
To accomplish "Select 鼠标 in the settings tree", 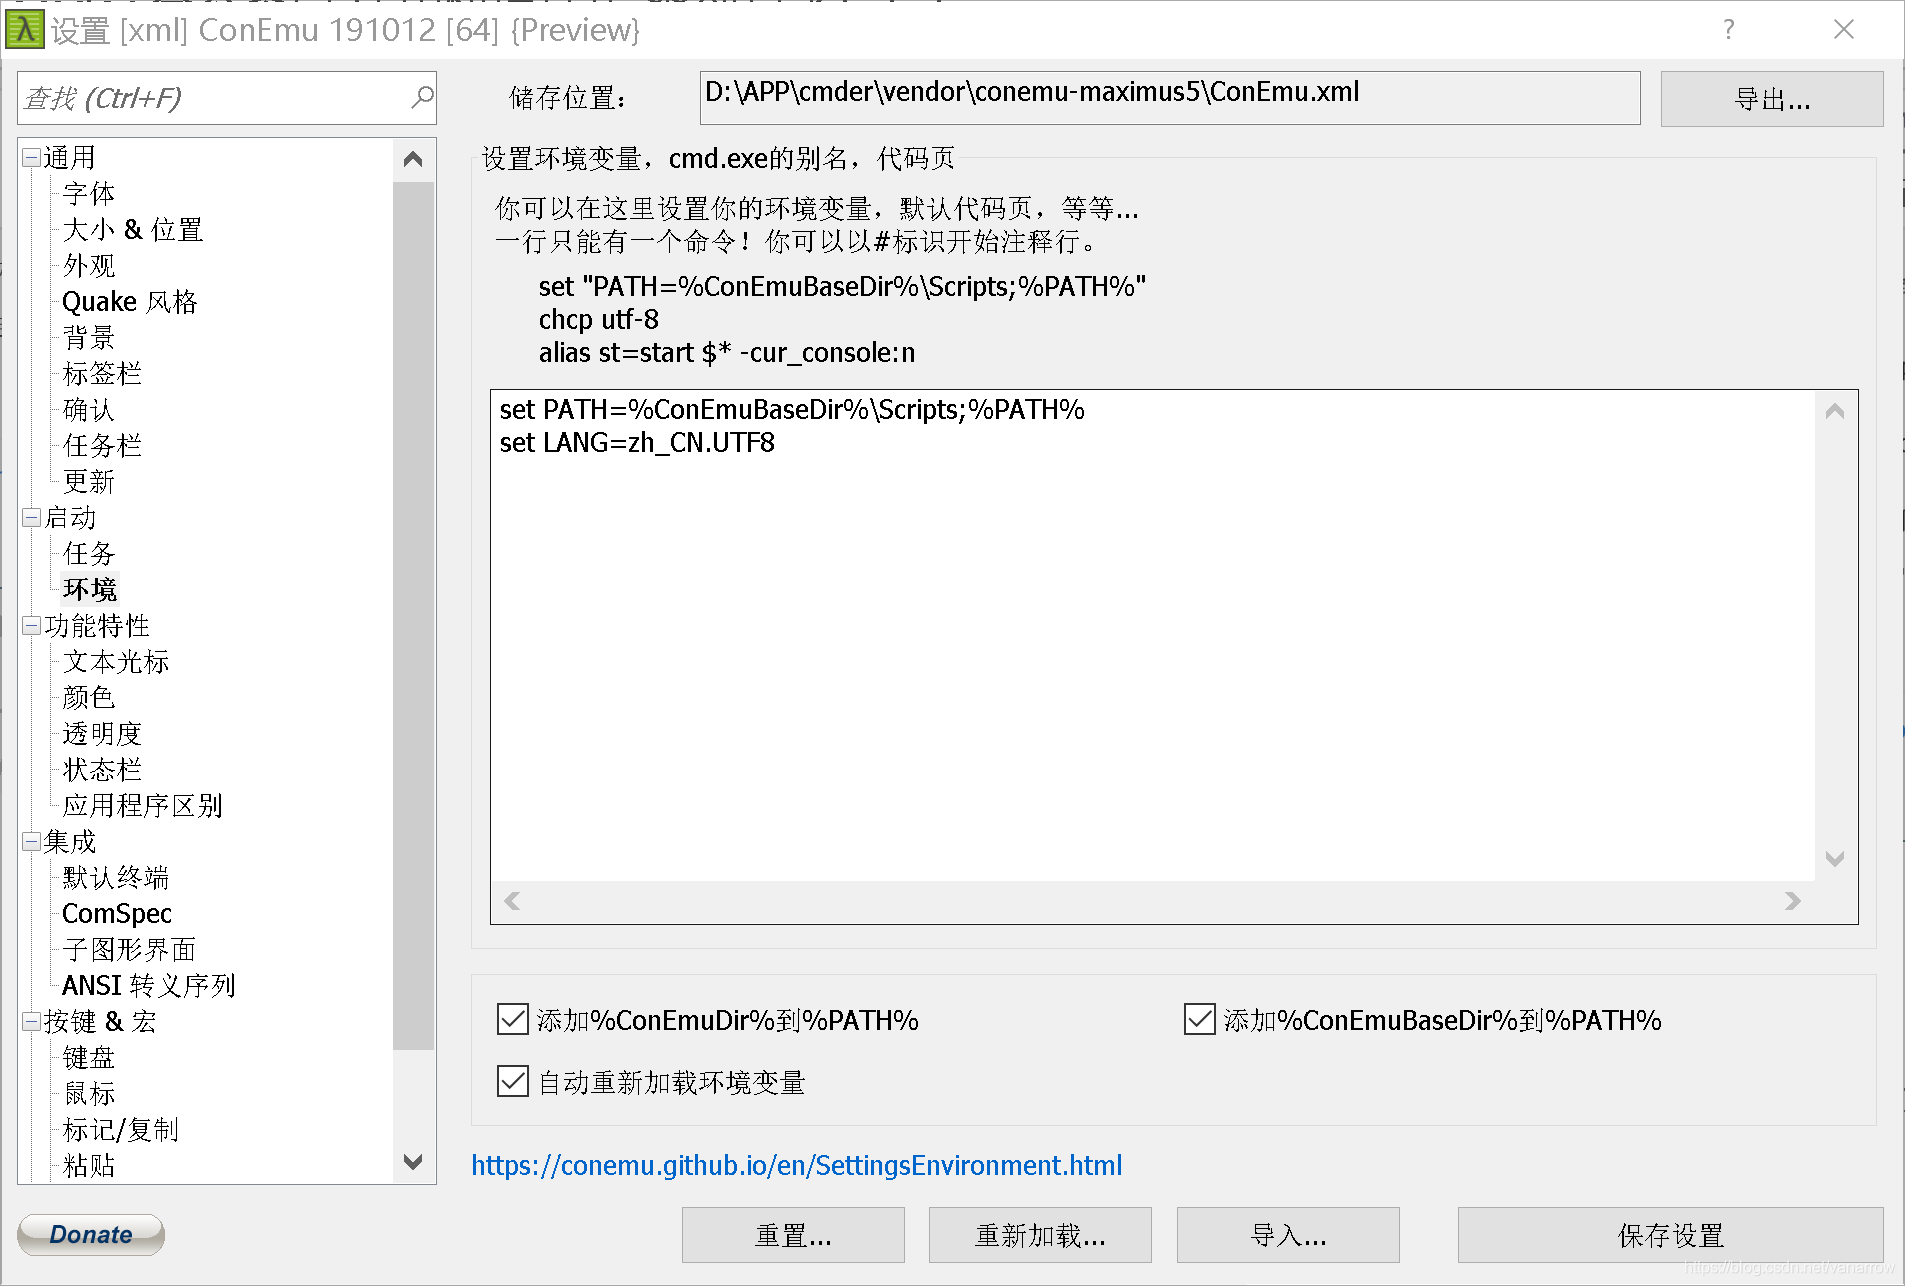I will click(89, 1094).
